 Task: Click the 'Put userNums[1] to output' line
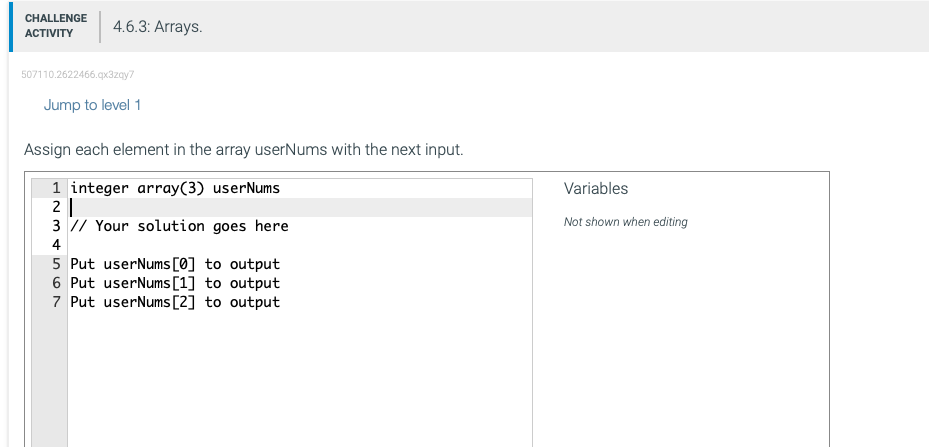click(175, 283)
